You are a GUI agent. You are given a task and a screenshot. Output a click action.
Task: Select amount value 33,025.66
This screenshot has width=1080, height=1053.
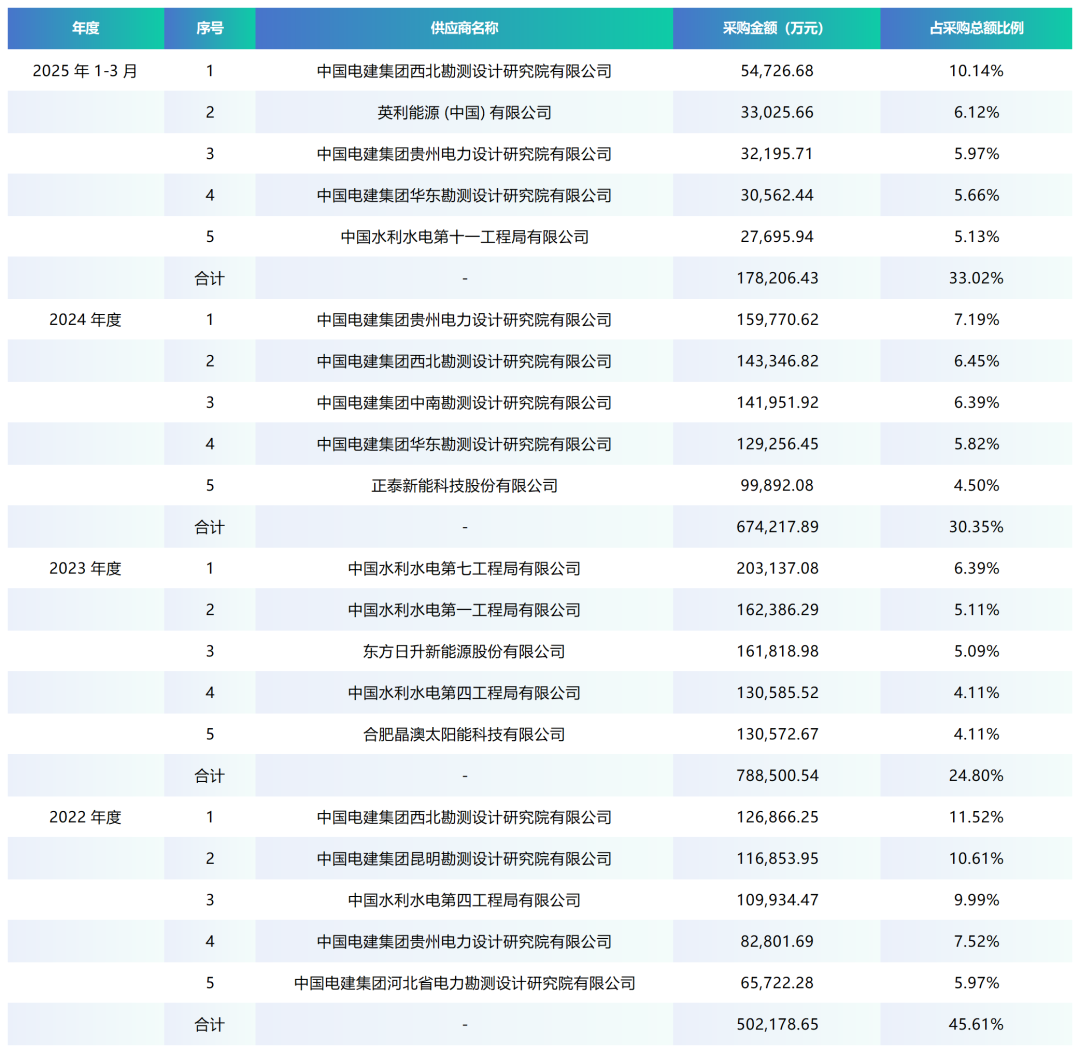(x=777, y=112)
